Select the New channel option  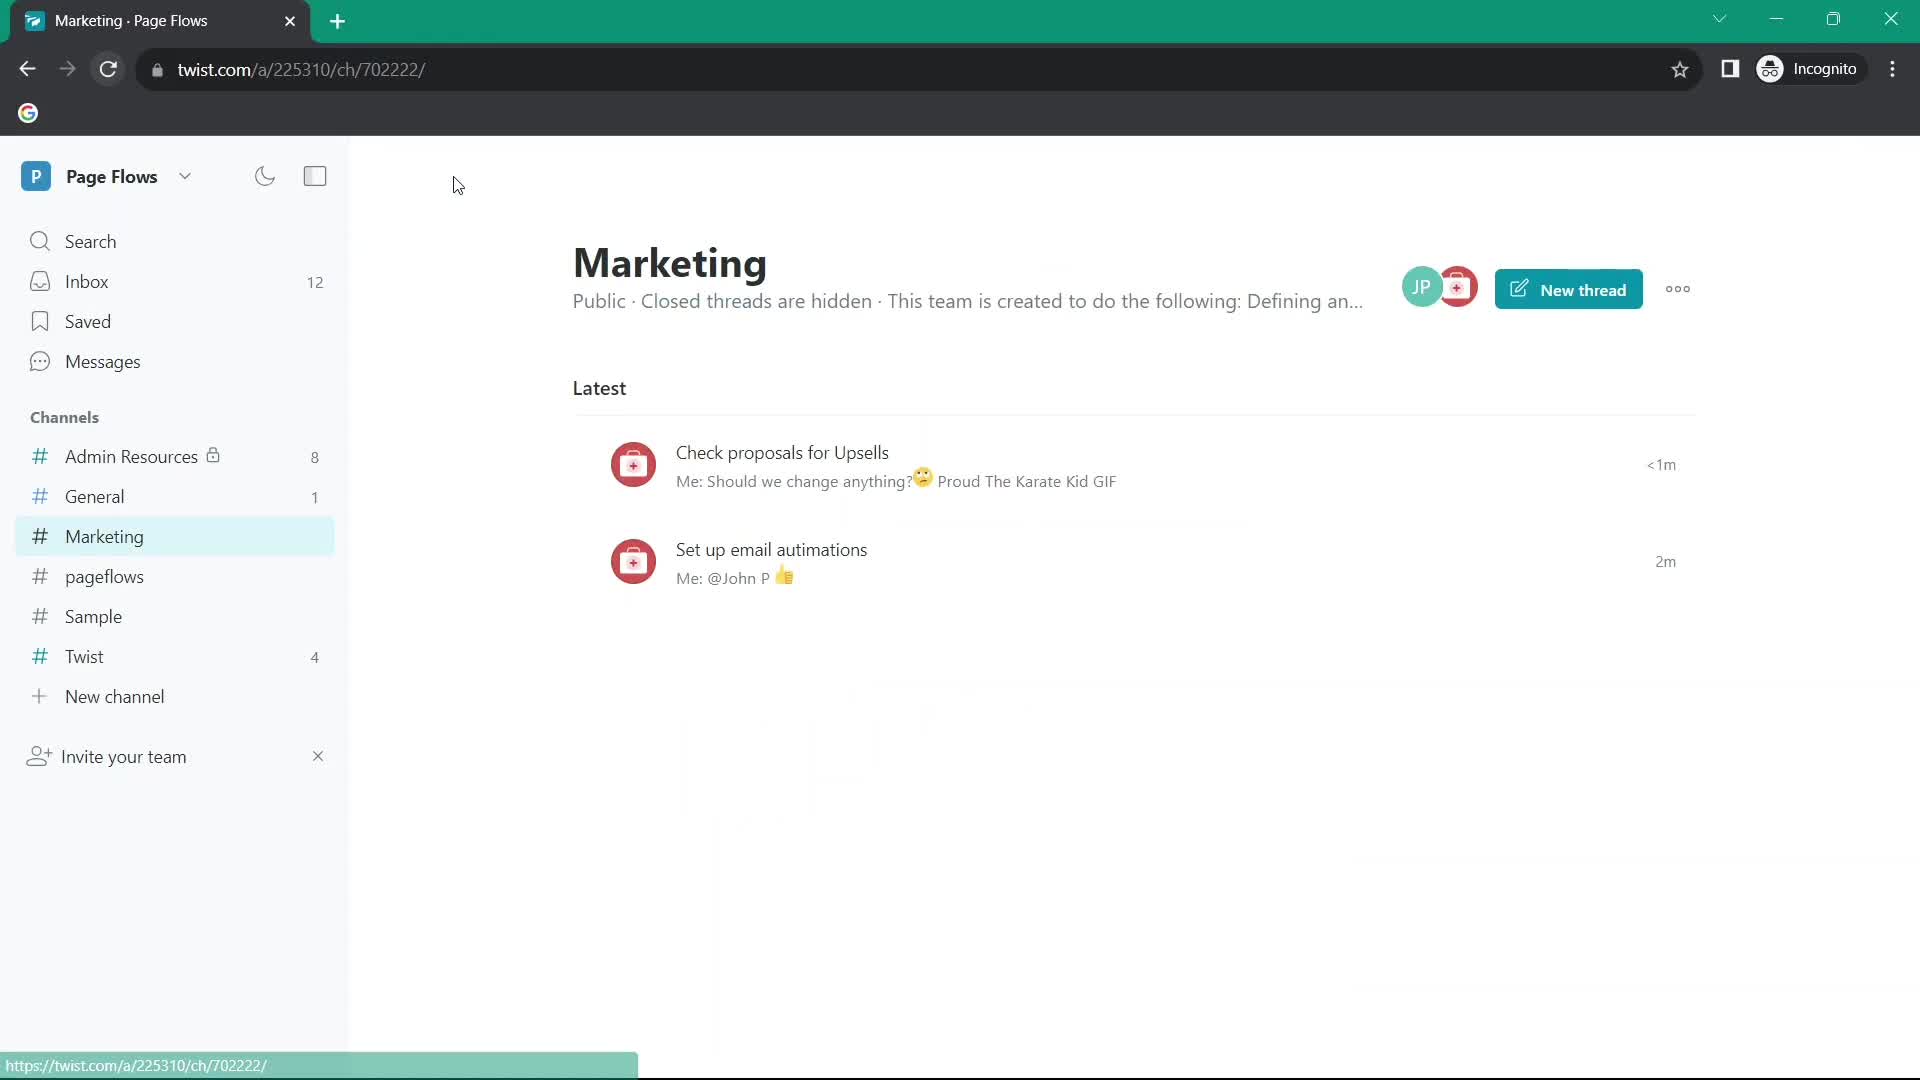pyautogui.click(x=115, y=696)
